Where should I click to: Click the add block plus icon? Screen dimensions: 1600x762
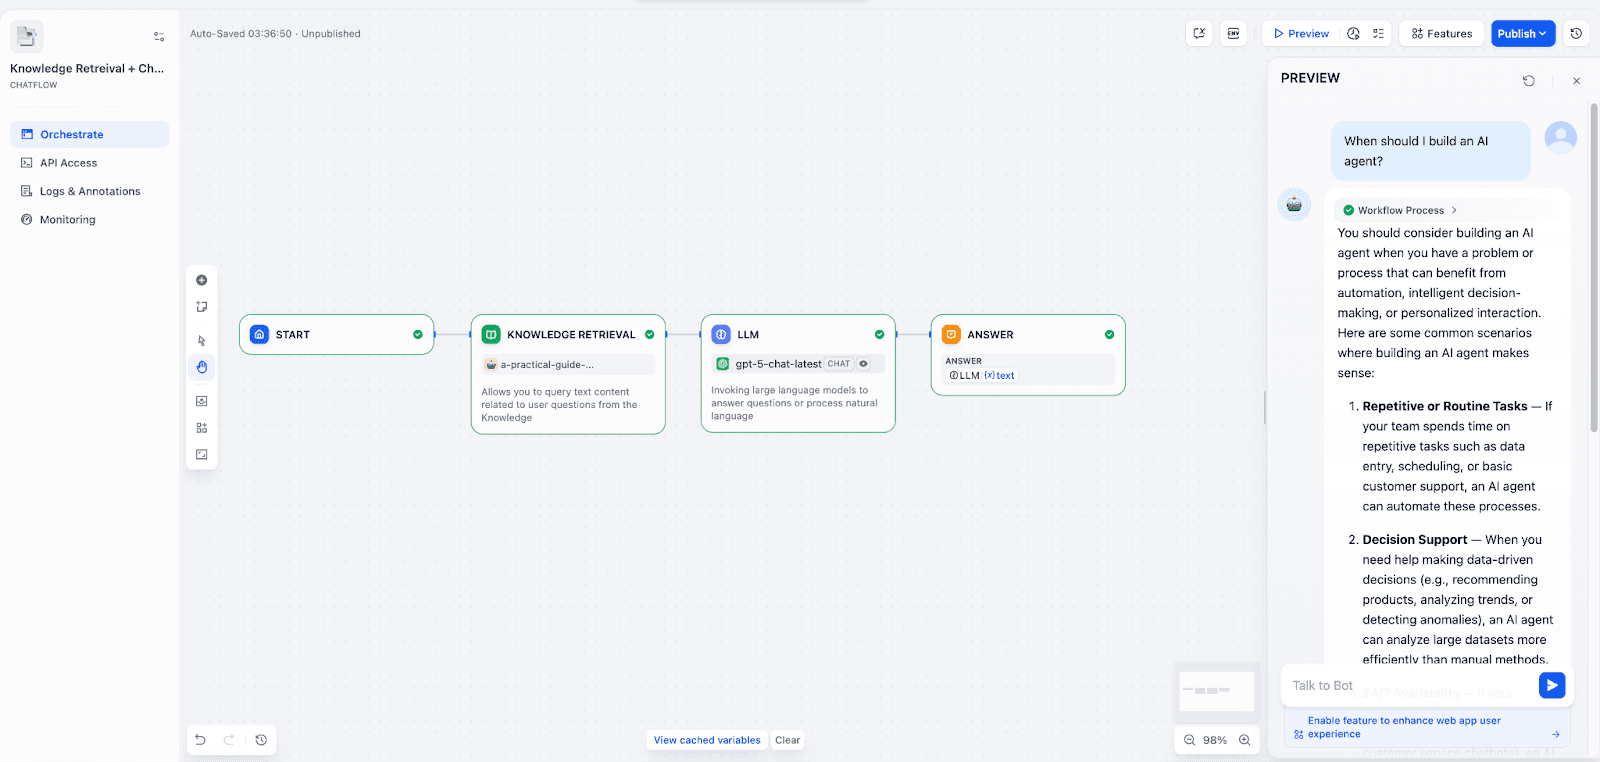point(201,280)
